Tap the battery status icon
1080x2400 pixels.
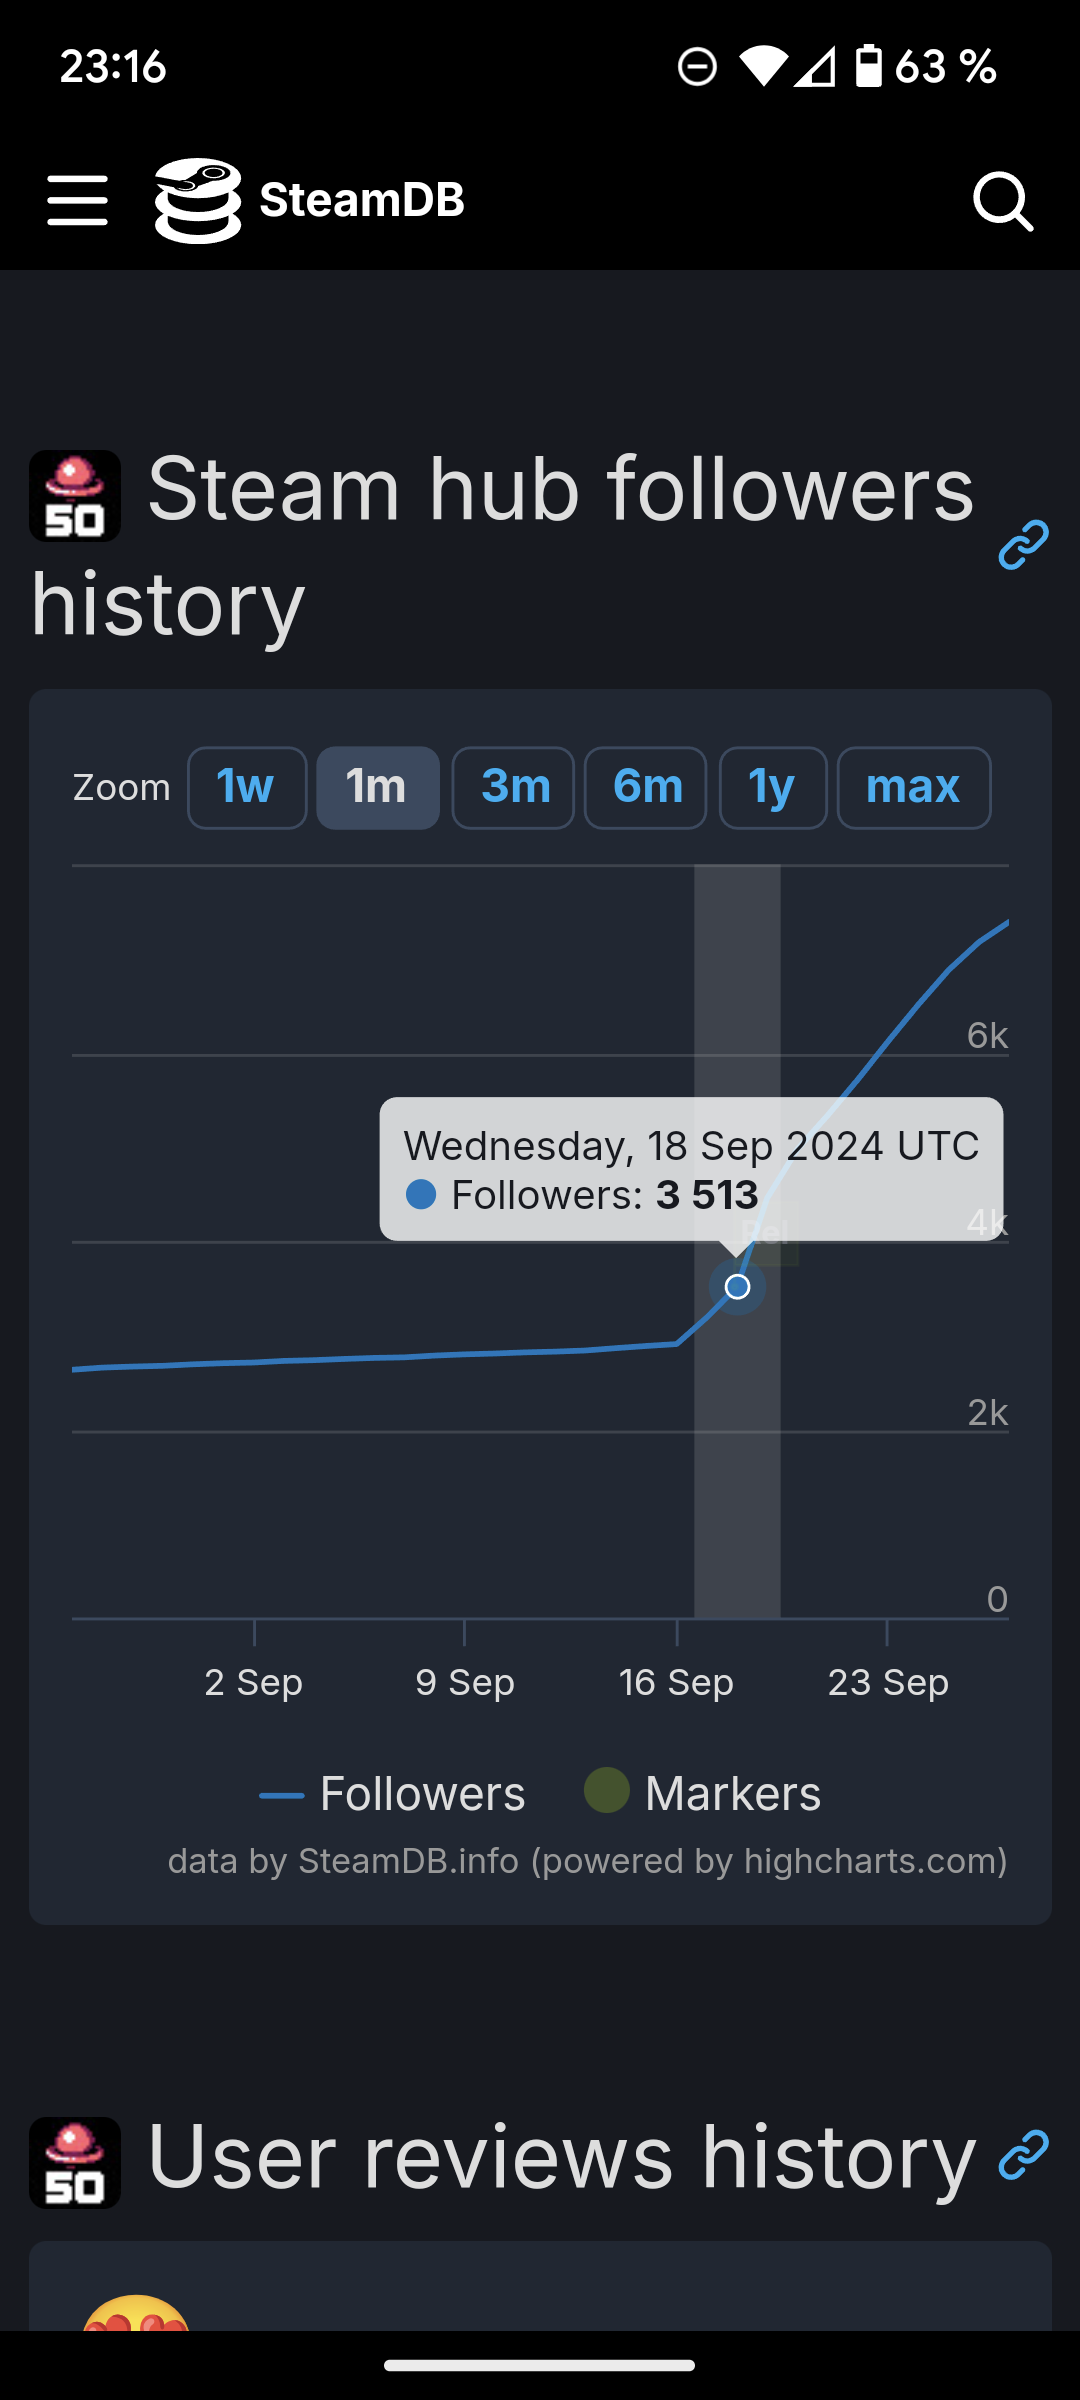tap(869, 67)
